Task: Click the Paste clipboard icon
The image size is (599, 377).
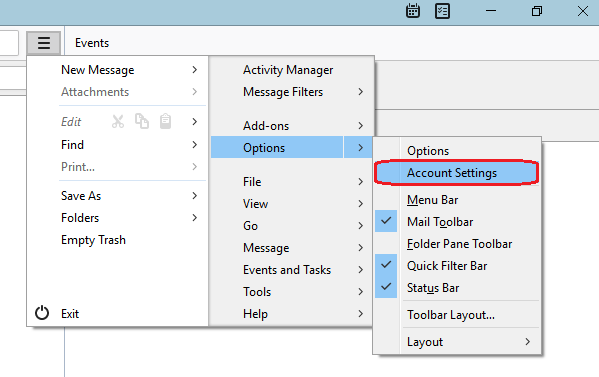Action: (x=165, y=121)
